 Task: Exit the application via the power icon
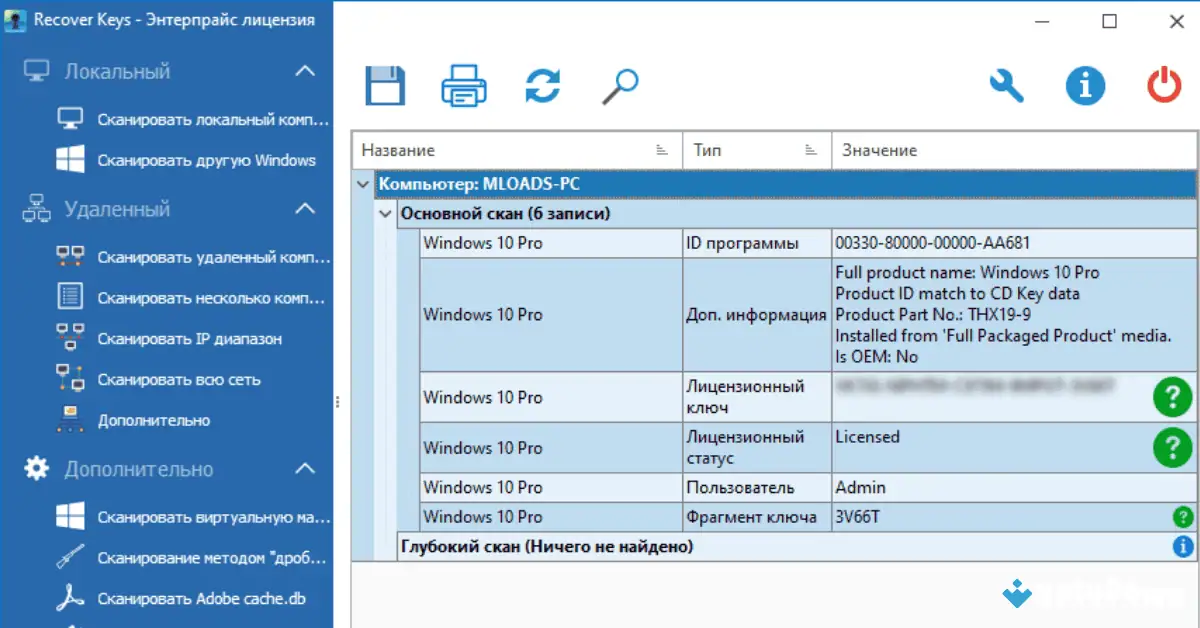click(x=1163, y=86)
